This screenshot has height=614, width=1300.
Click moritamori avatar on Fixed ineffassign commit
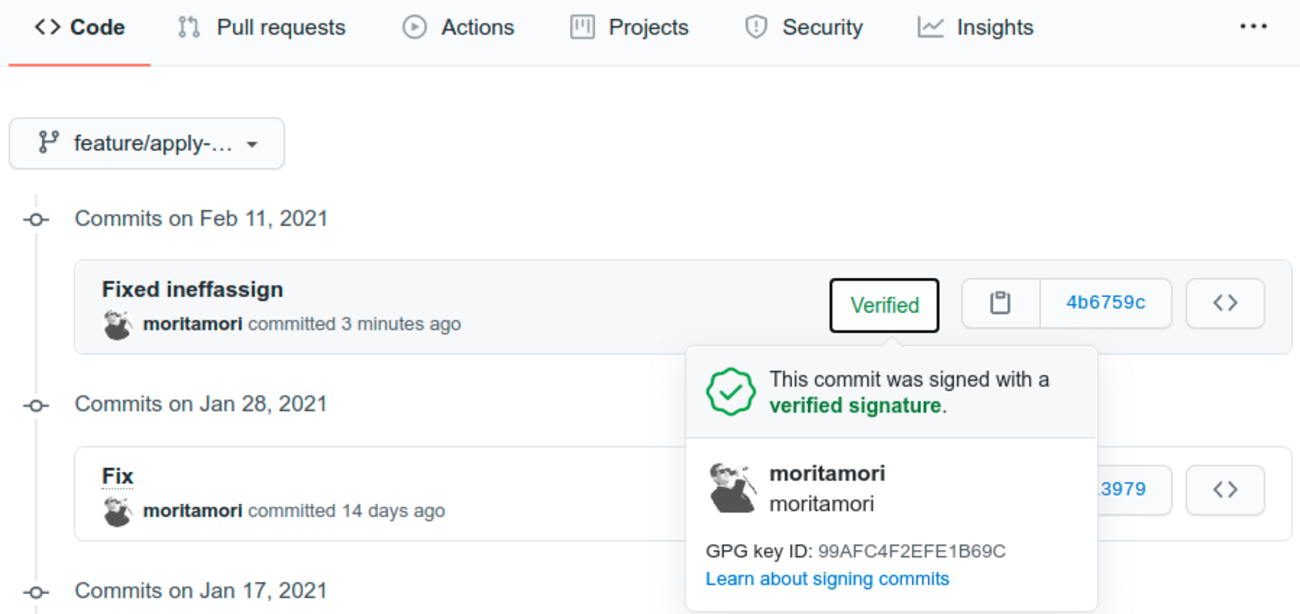tap(118, 324)
